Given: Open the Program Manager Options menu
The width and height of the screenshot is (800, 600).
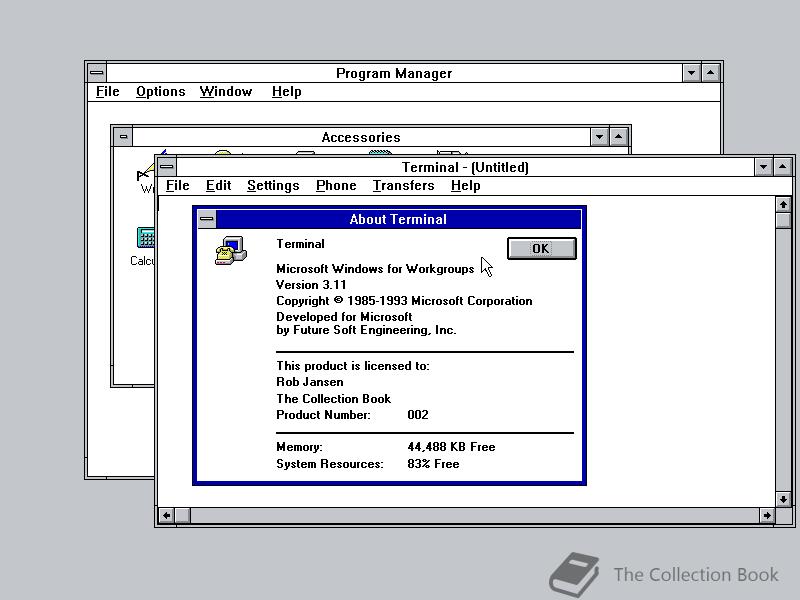Looking at the screenshot, I should tap(160, 92).
